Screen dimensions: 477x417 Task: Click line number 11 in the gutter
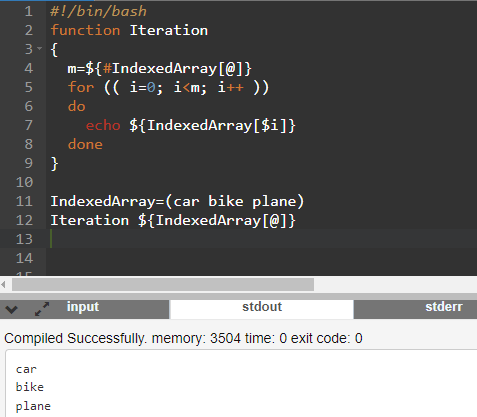tap(24, 202)
